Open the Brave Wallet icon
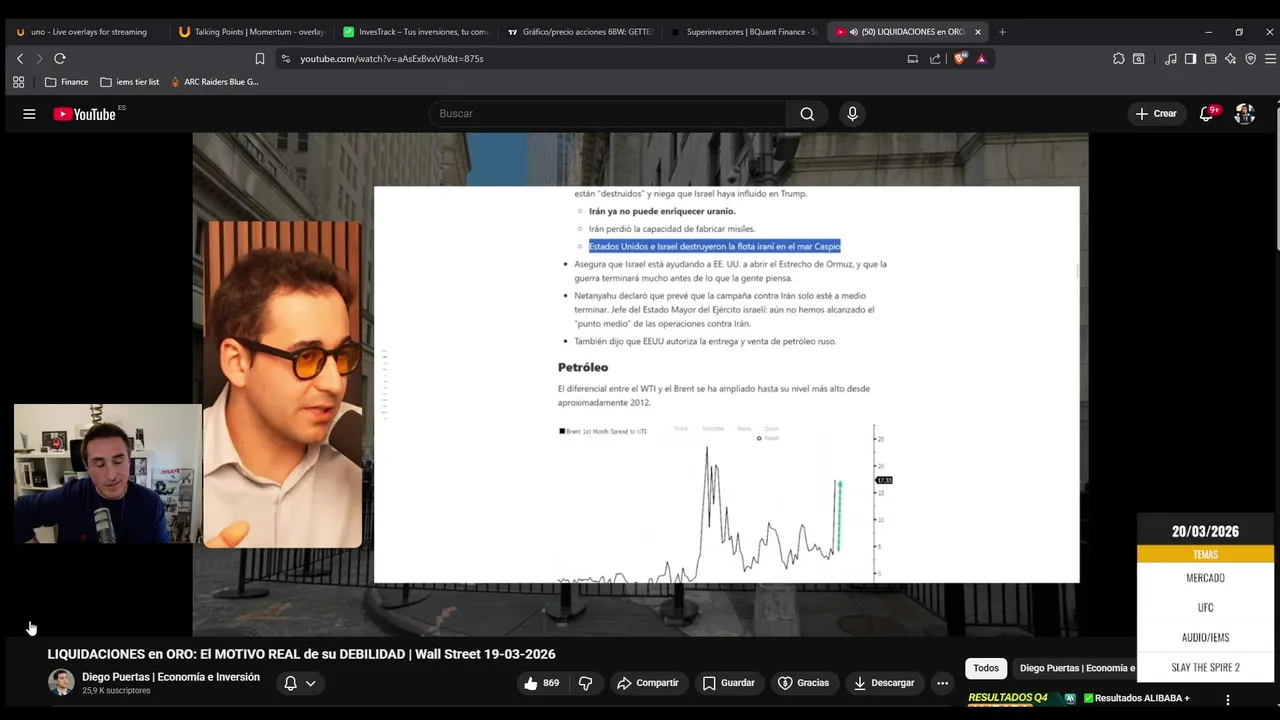 pyautogui.click(x=1210, y=59)
